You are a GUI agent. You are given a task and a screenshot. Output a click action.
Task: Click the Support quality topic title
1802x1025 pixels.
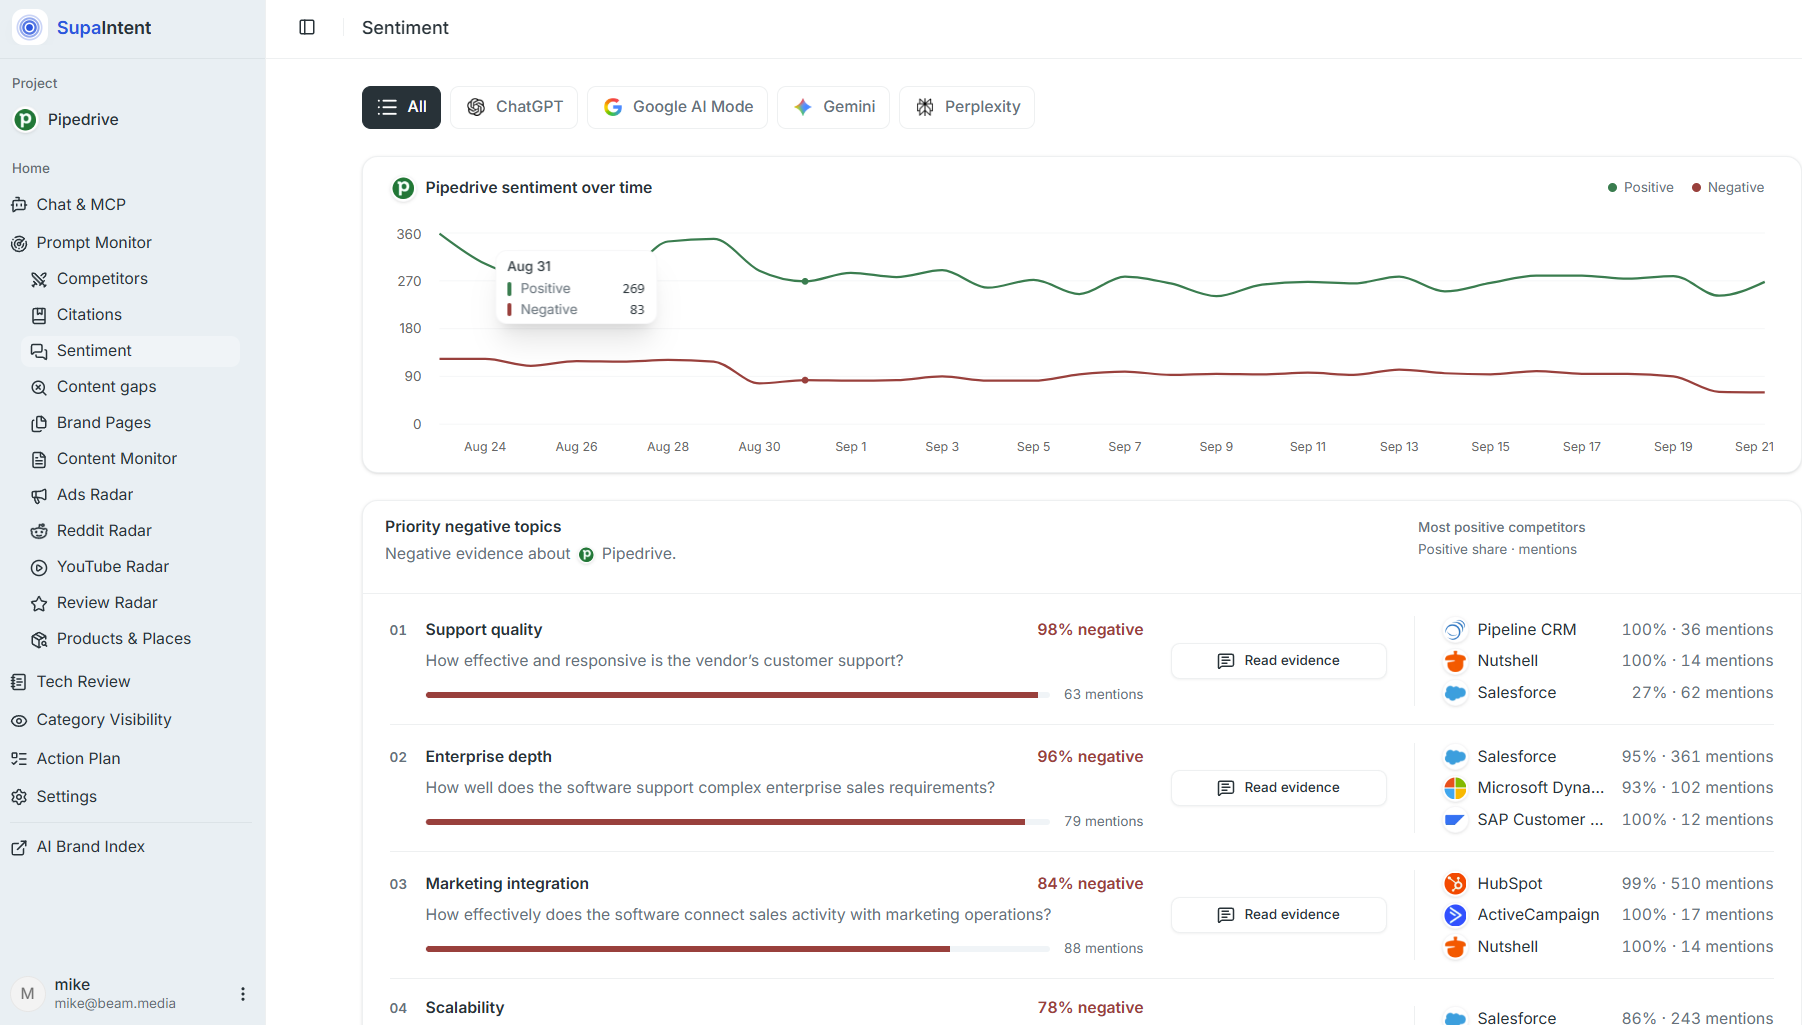click(x=484, y=630)
